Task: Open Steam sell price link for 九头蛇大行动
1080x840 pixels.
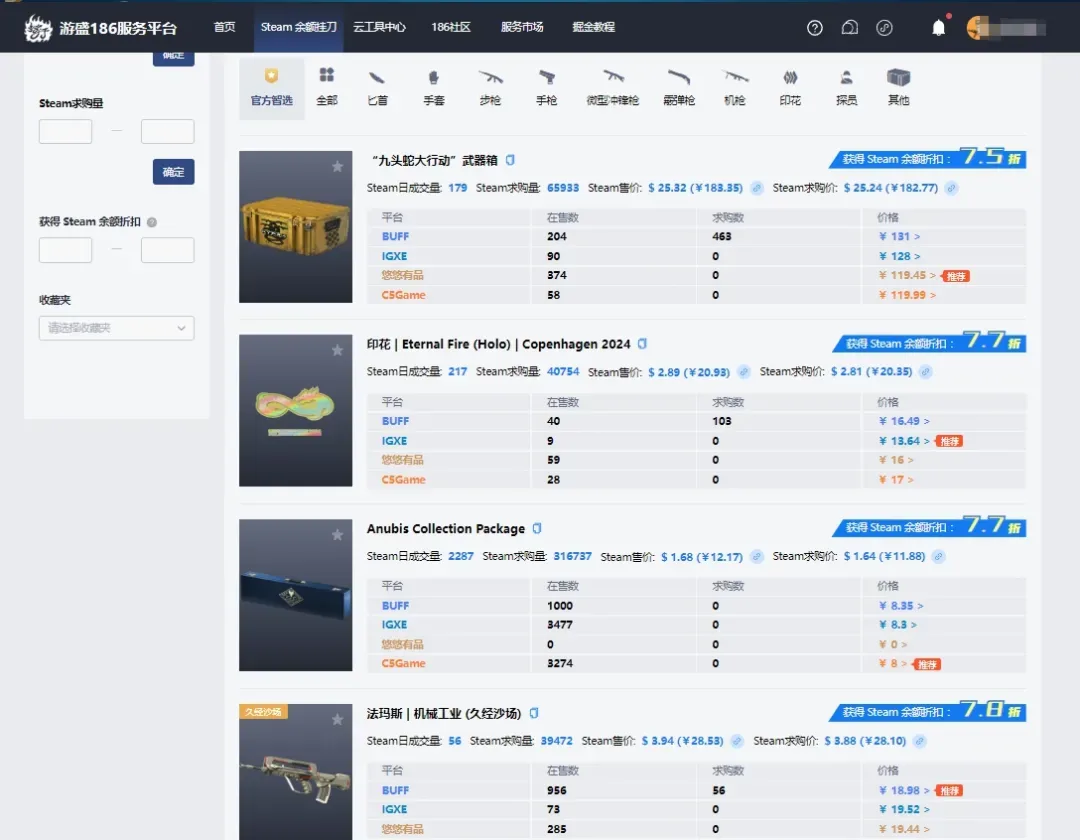Action: [x=757, y=188]
